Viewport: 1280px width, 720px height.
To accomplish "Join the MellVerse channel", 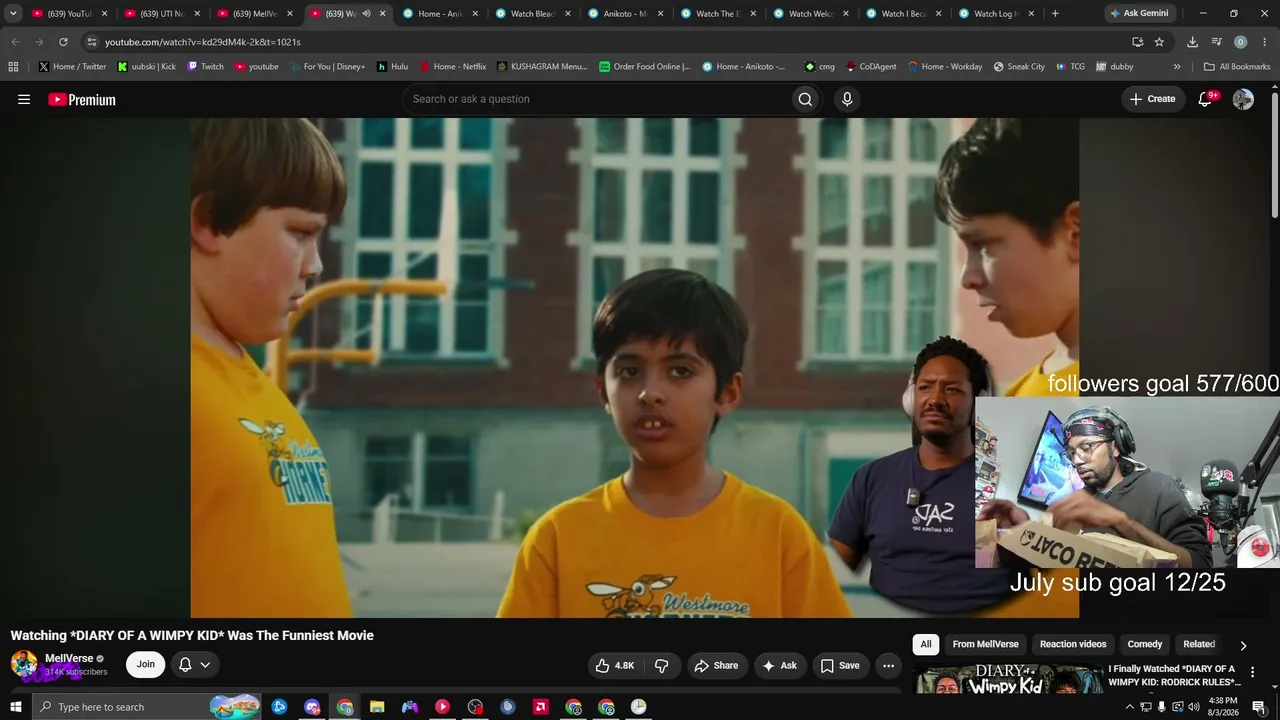I will tap(146, 665).
